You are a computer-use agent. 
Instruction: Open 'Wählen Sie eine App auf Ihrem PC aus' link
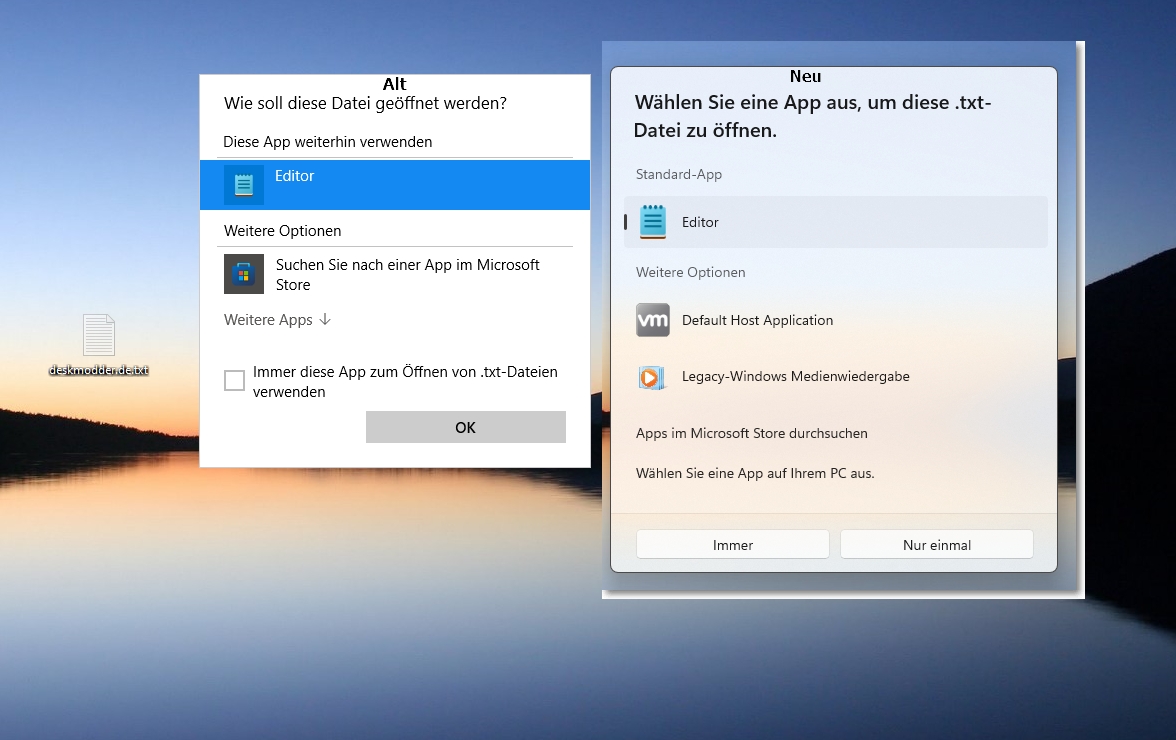[755, 473]
